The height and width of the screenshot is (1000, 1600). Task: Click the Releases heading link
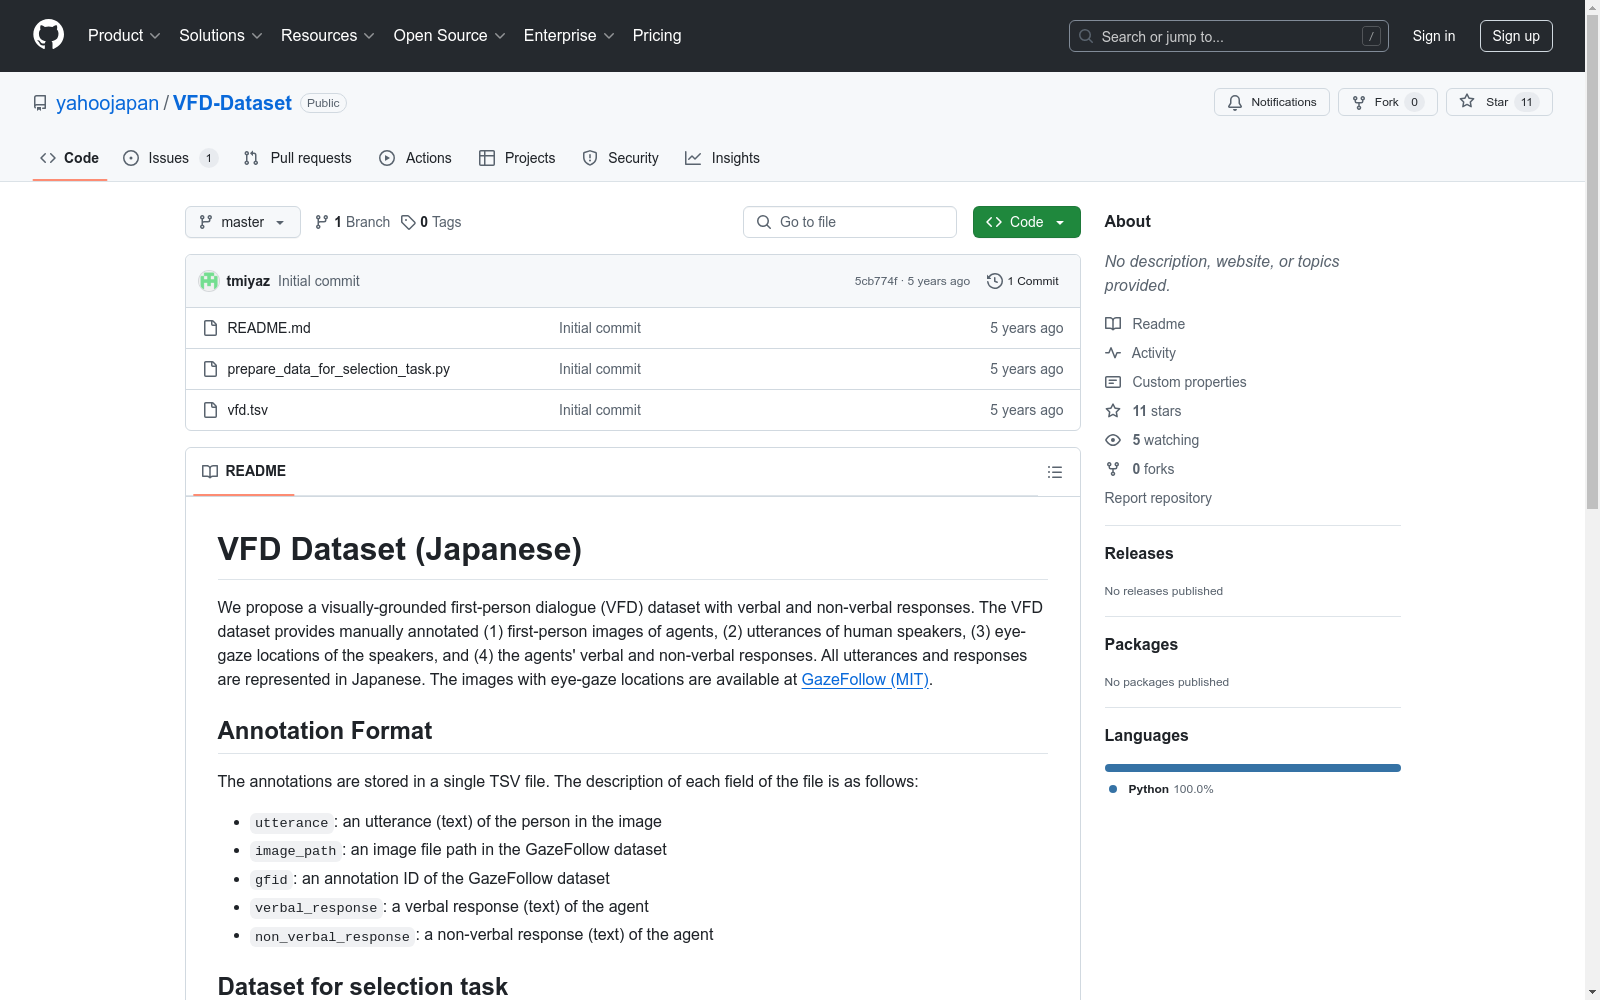[1139, 553]
